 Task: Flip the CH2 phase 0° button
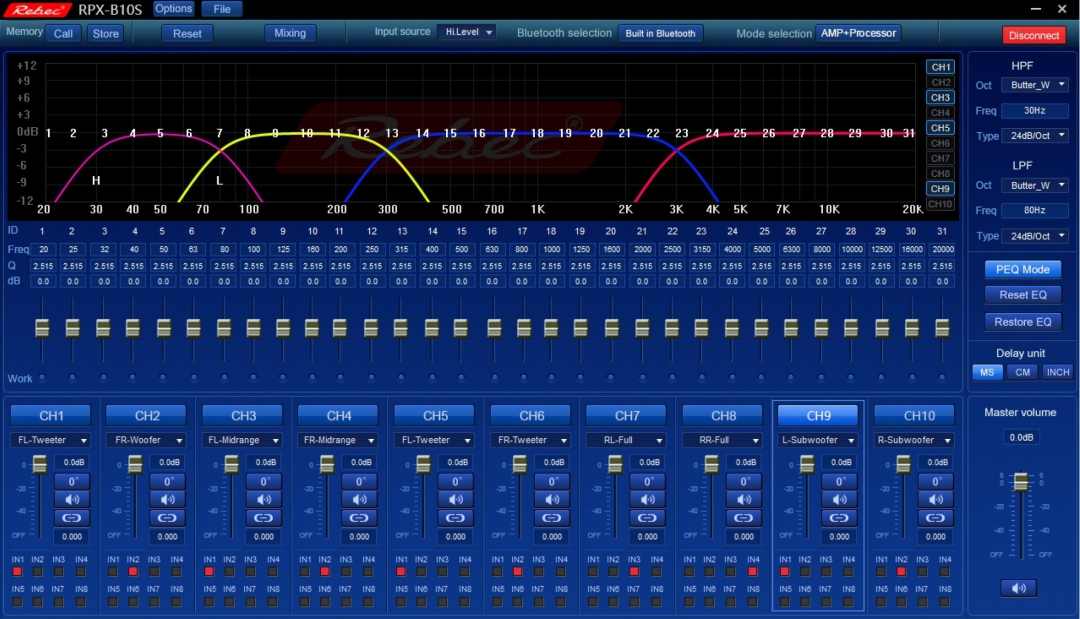[x=168, y=481]
